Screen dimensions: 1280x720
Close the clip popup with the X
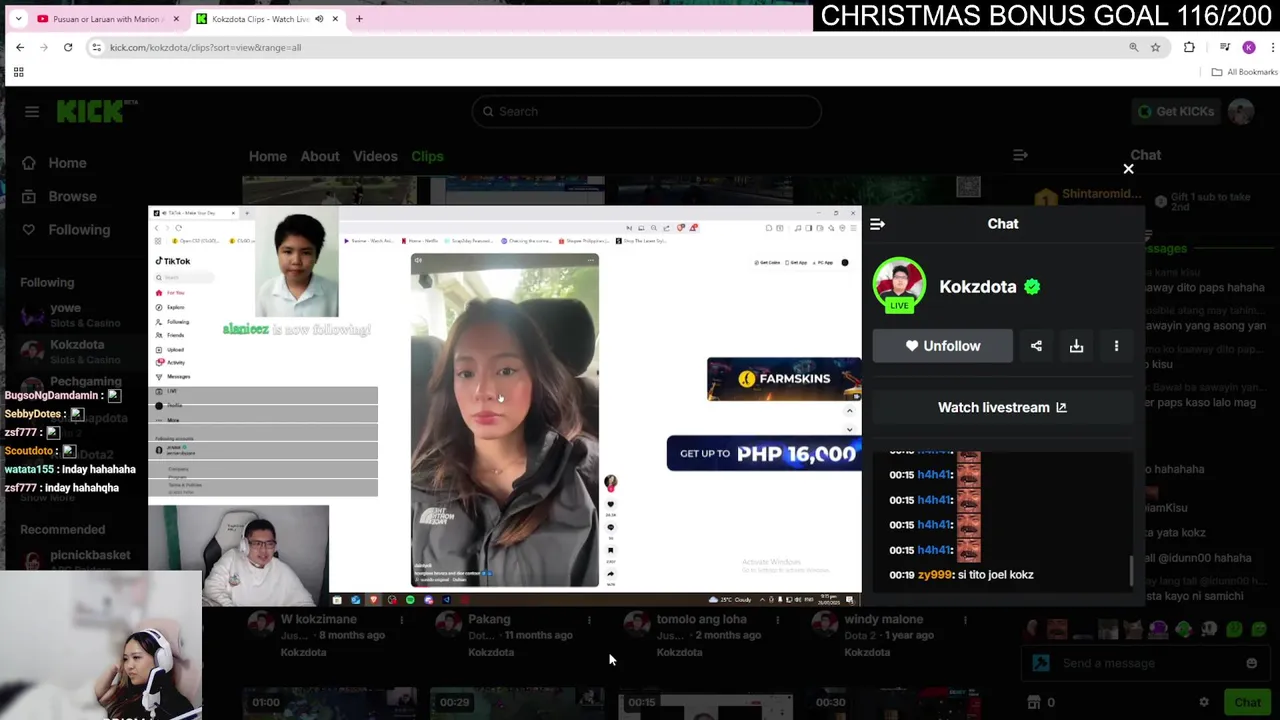click(1128, 169)
